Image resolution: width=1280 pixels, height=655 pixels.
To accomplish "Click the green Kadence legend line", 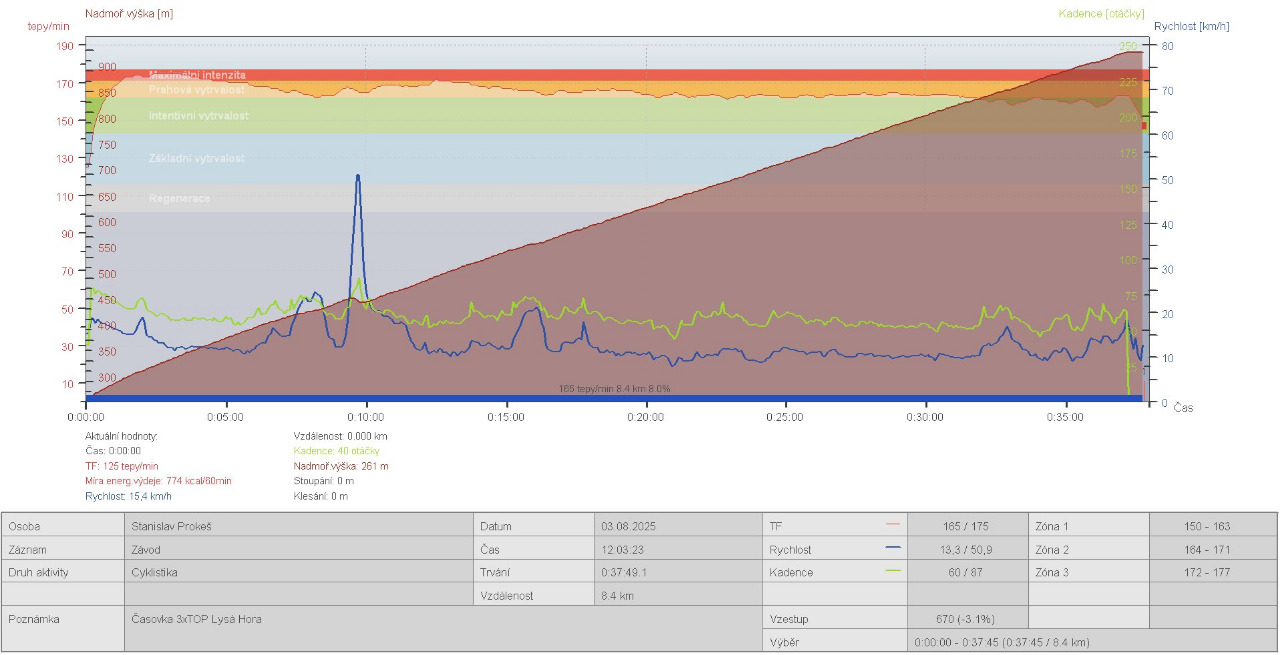I will (893, 571).
